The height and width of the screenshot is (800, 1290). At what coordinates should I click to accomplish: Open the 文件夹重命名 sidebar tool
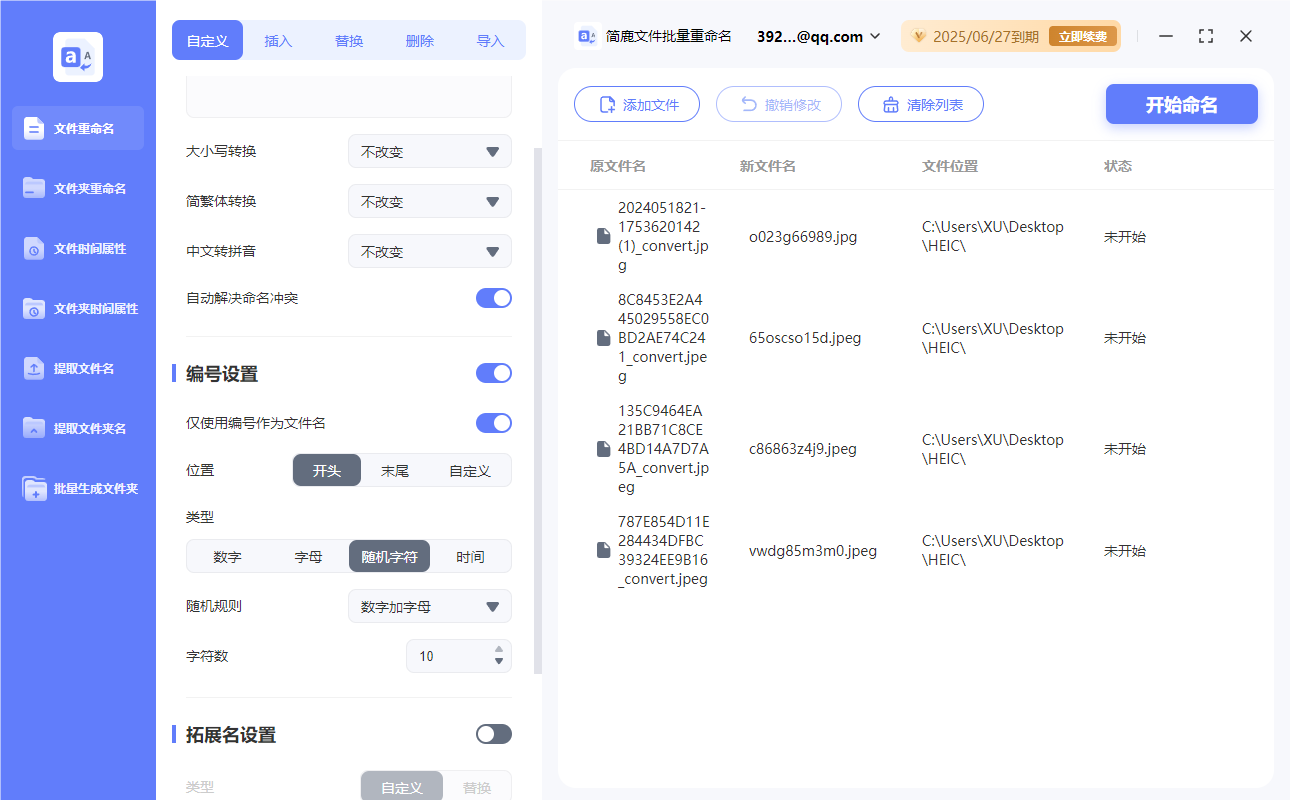(x=77, y=188)
